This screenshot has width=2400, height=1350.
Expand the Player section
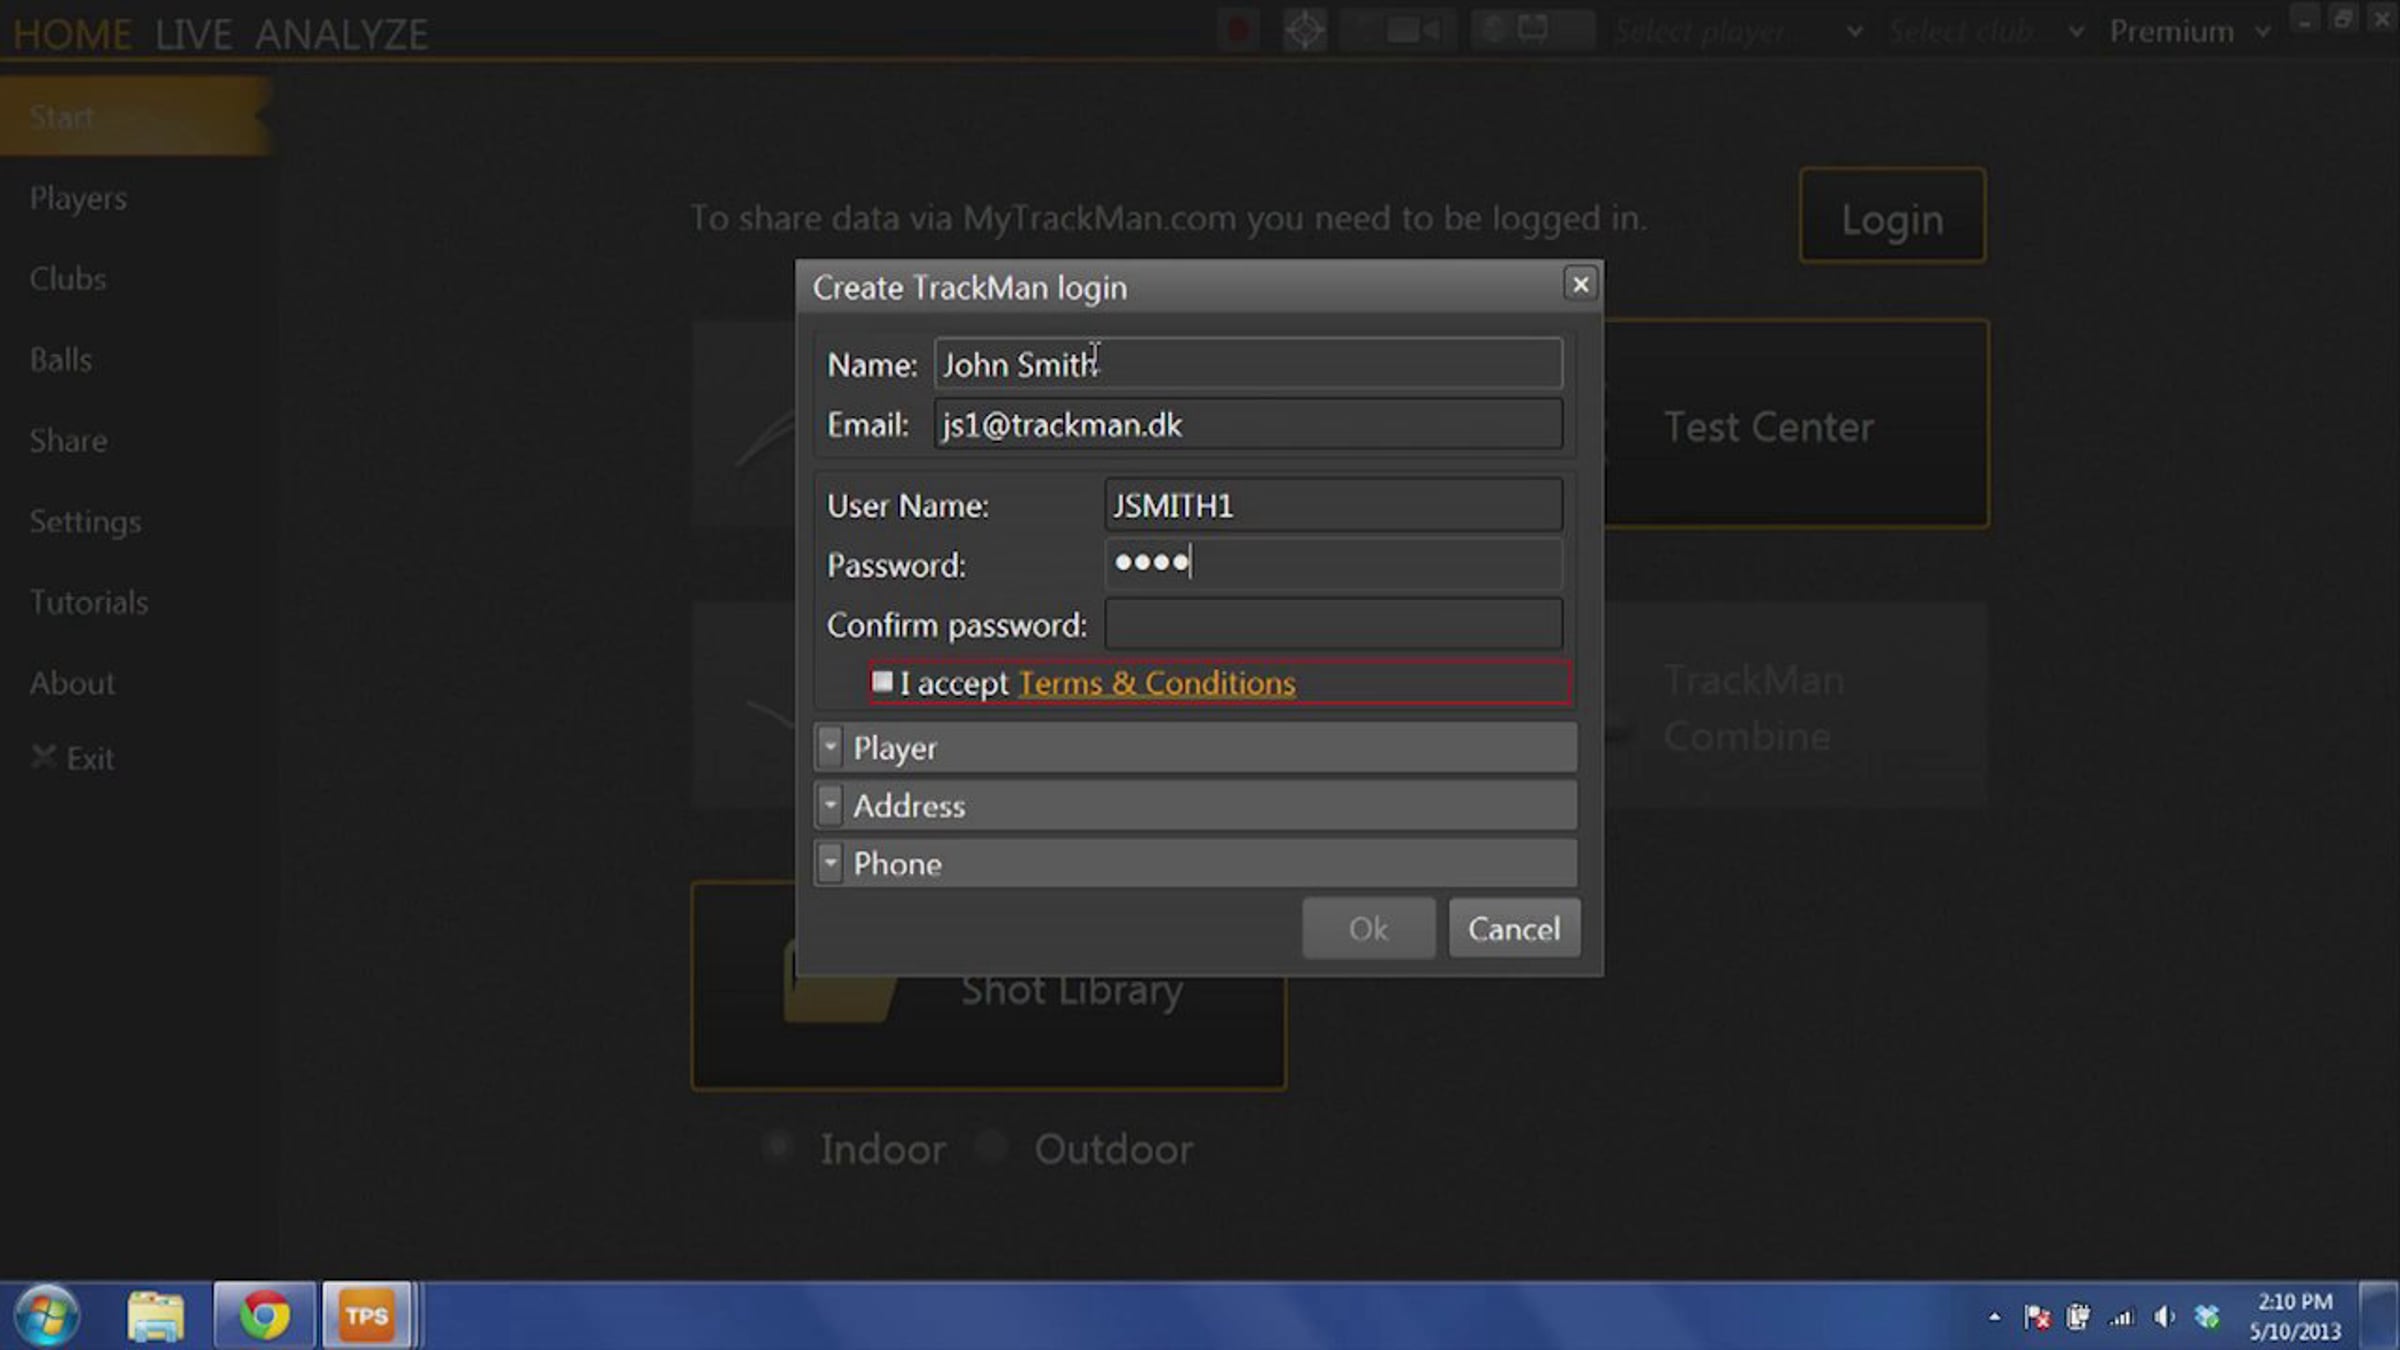coord(1195,748)
